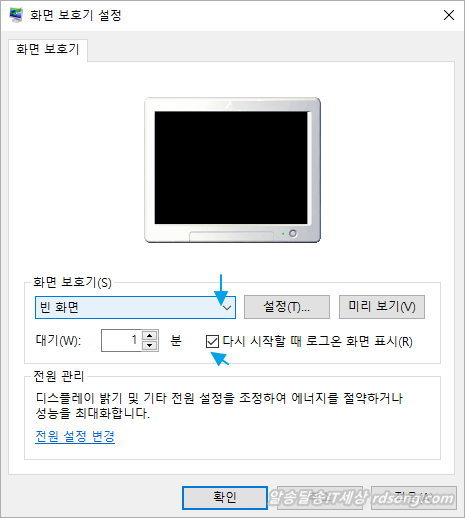Click the black monitor preview image
The width and height of the screenshot is (465, 518).
(232, 170)
